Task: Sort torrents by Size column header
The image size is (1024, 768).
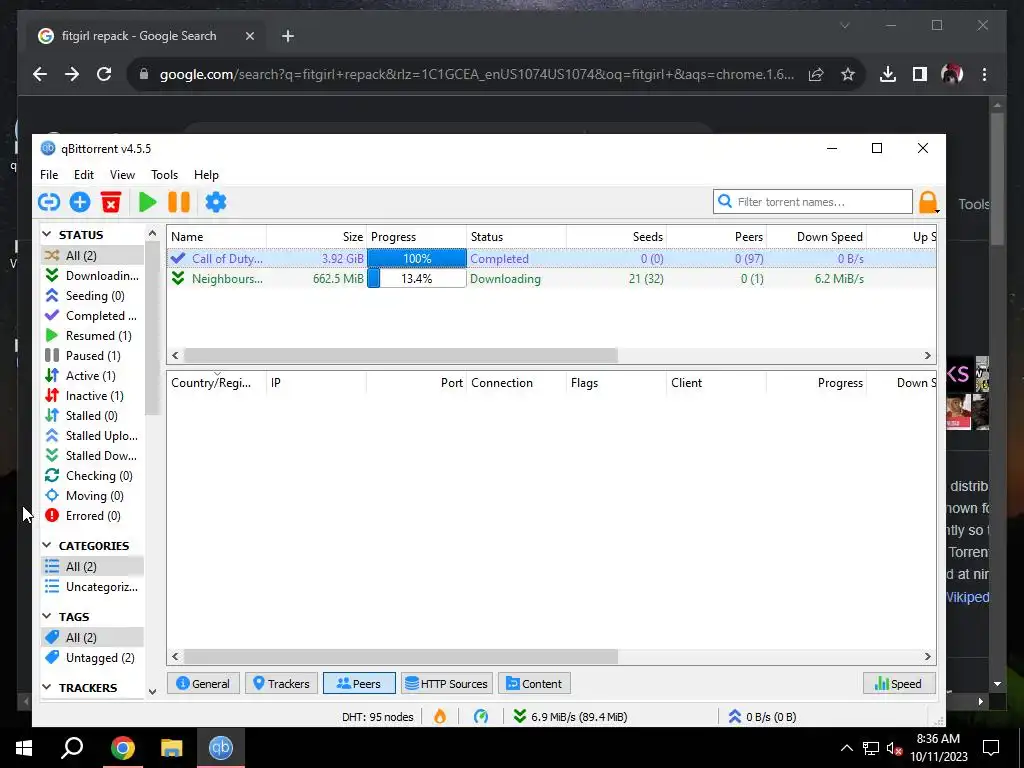Action: [316, 236]
